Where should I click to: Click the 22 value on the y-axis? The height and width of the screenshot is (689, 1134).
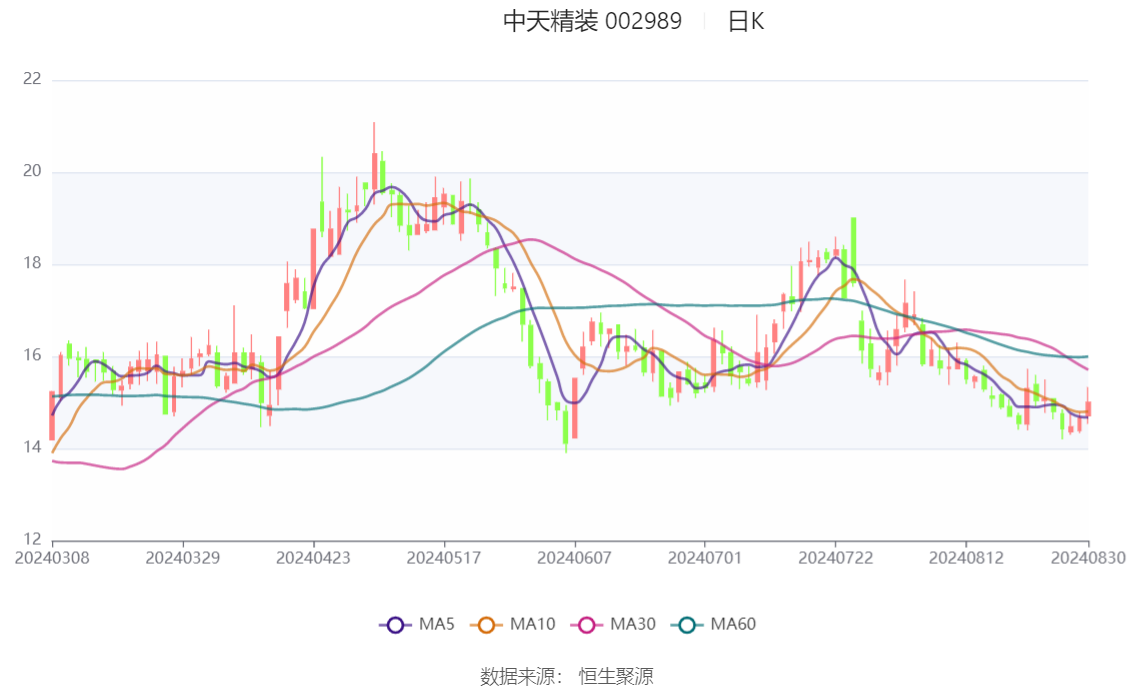pos(32,79)
